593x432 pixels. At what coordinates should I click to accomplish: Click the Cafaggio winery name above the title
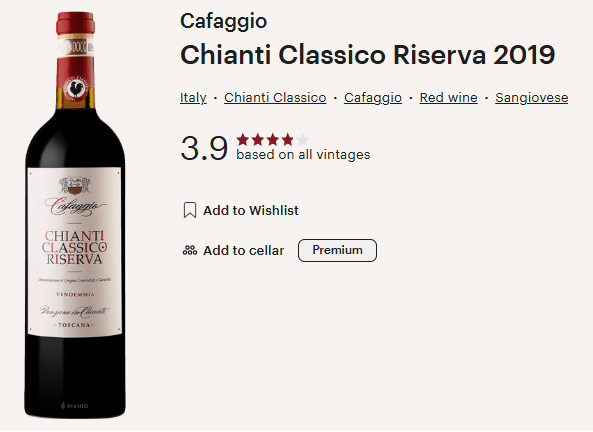[x=224, y=21]
